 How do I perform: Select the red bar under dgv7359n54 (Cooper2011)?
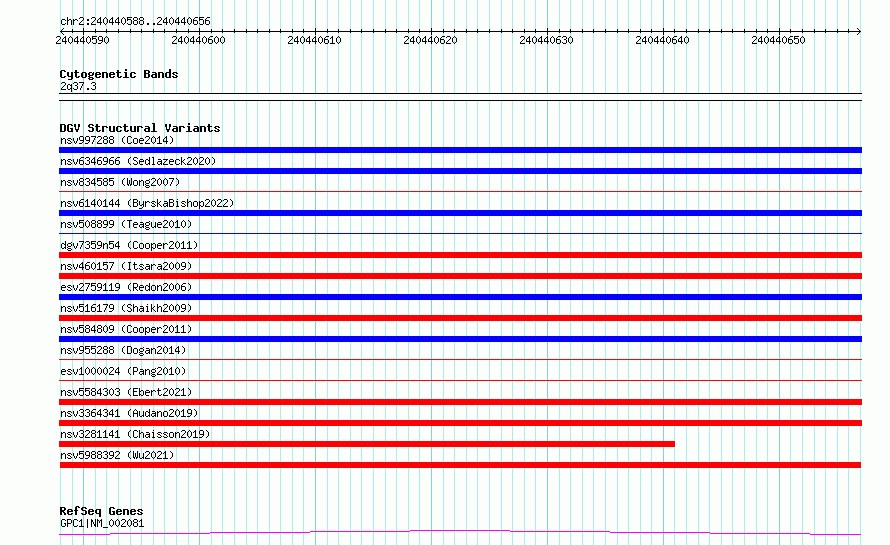[460, 255]
